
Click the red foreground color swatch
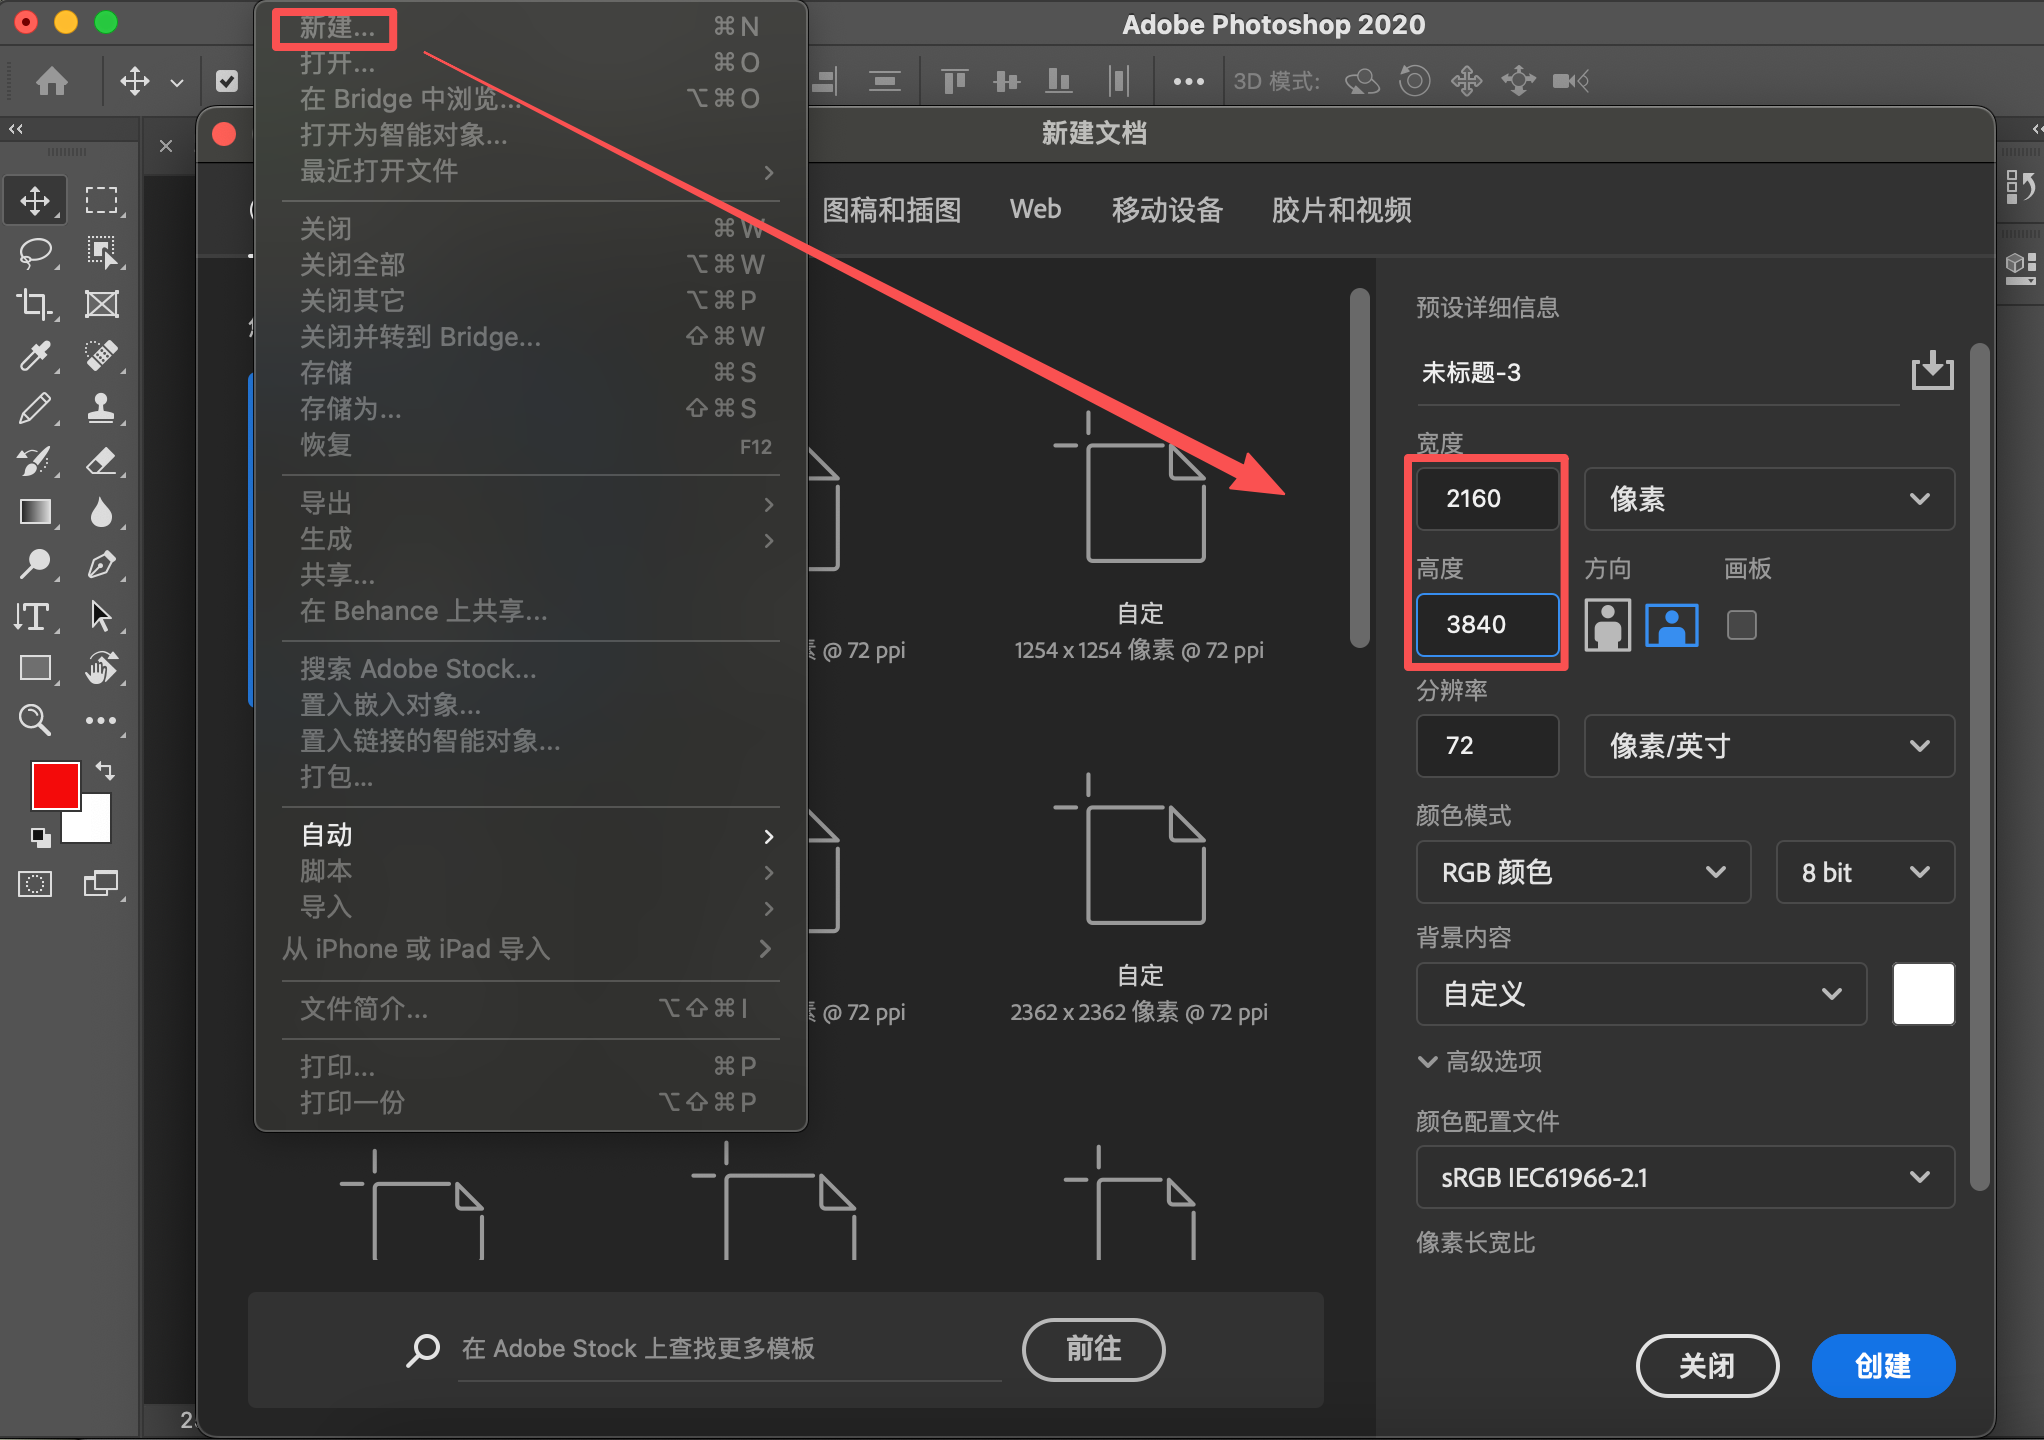tap(55, 785)
